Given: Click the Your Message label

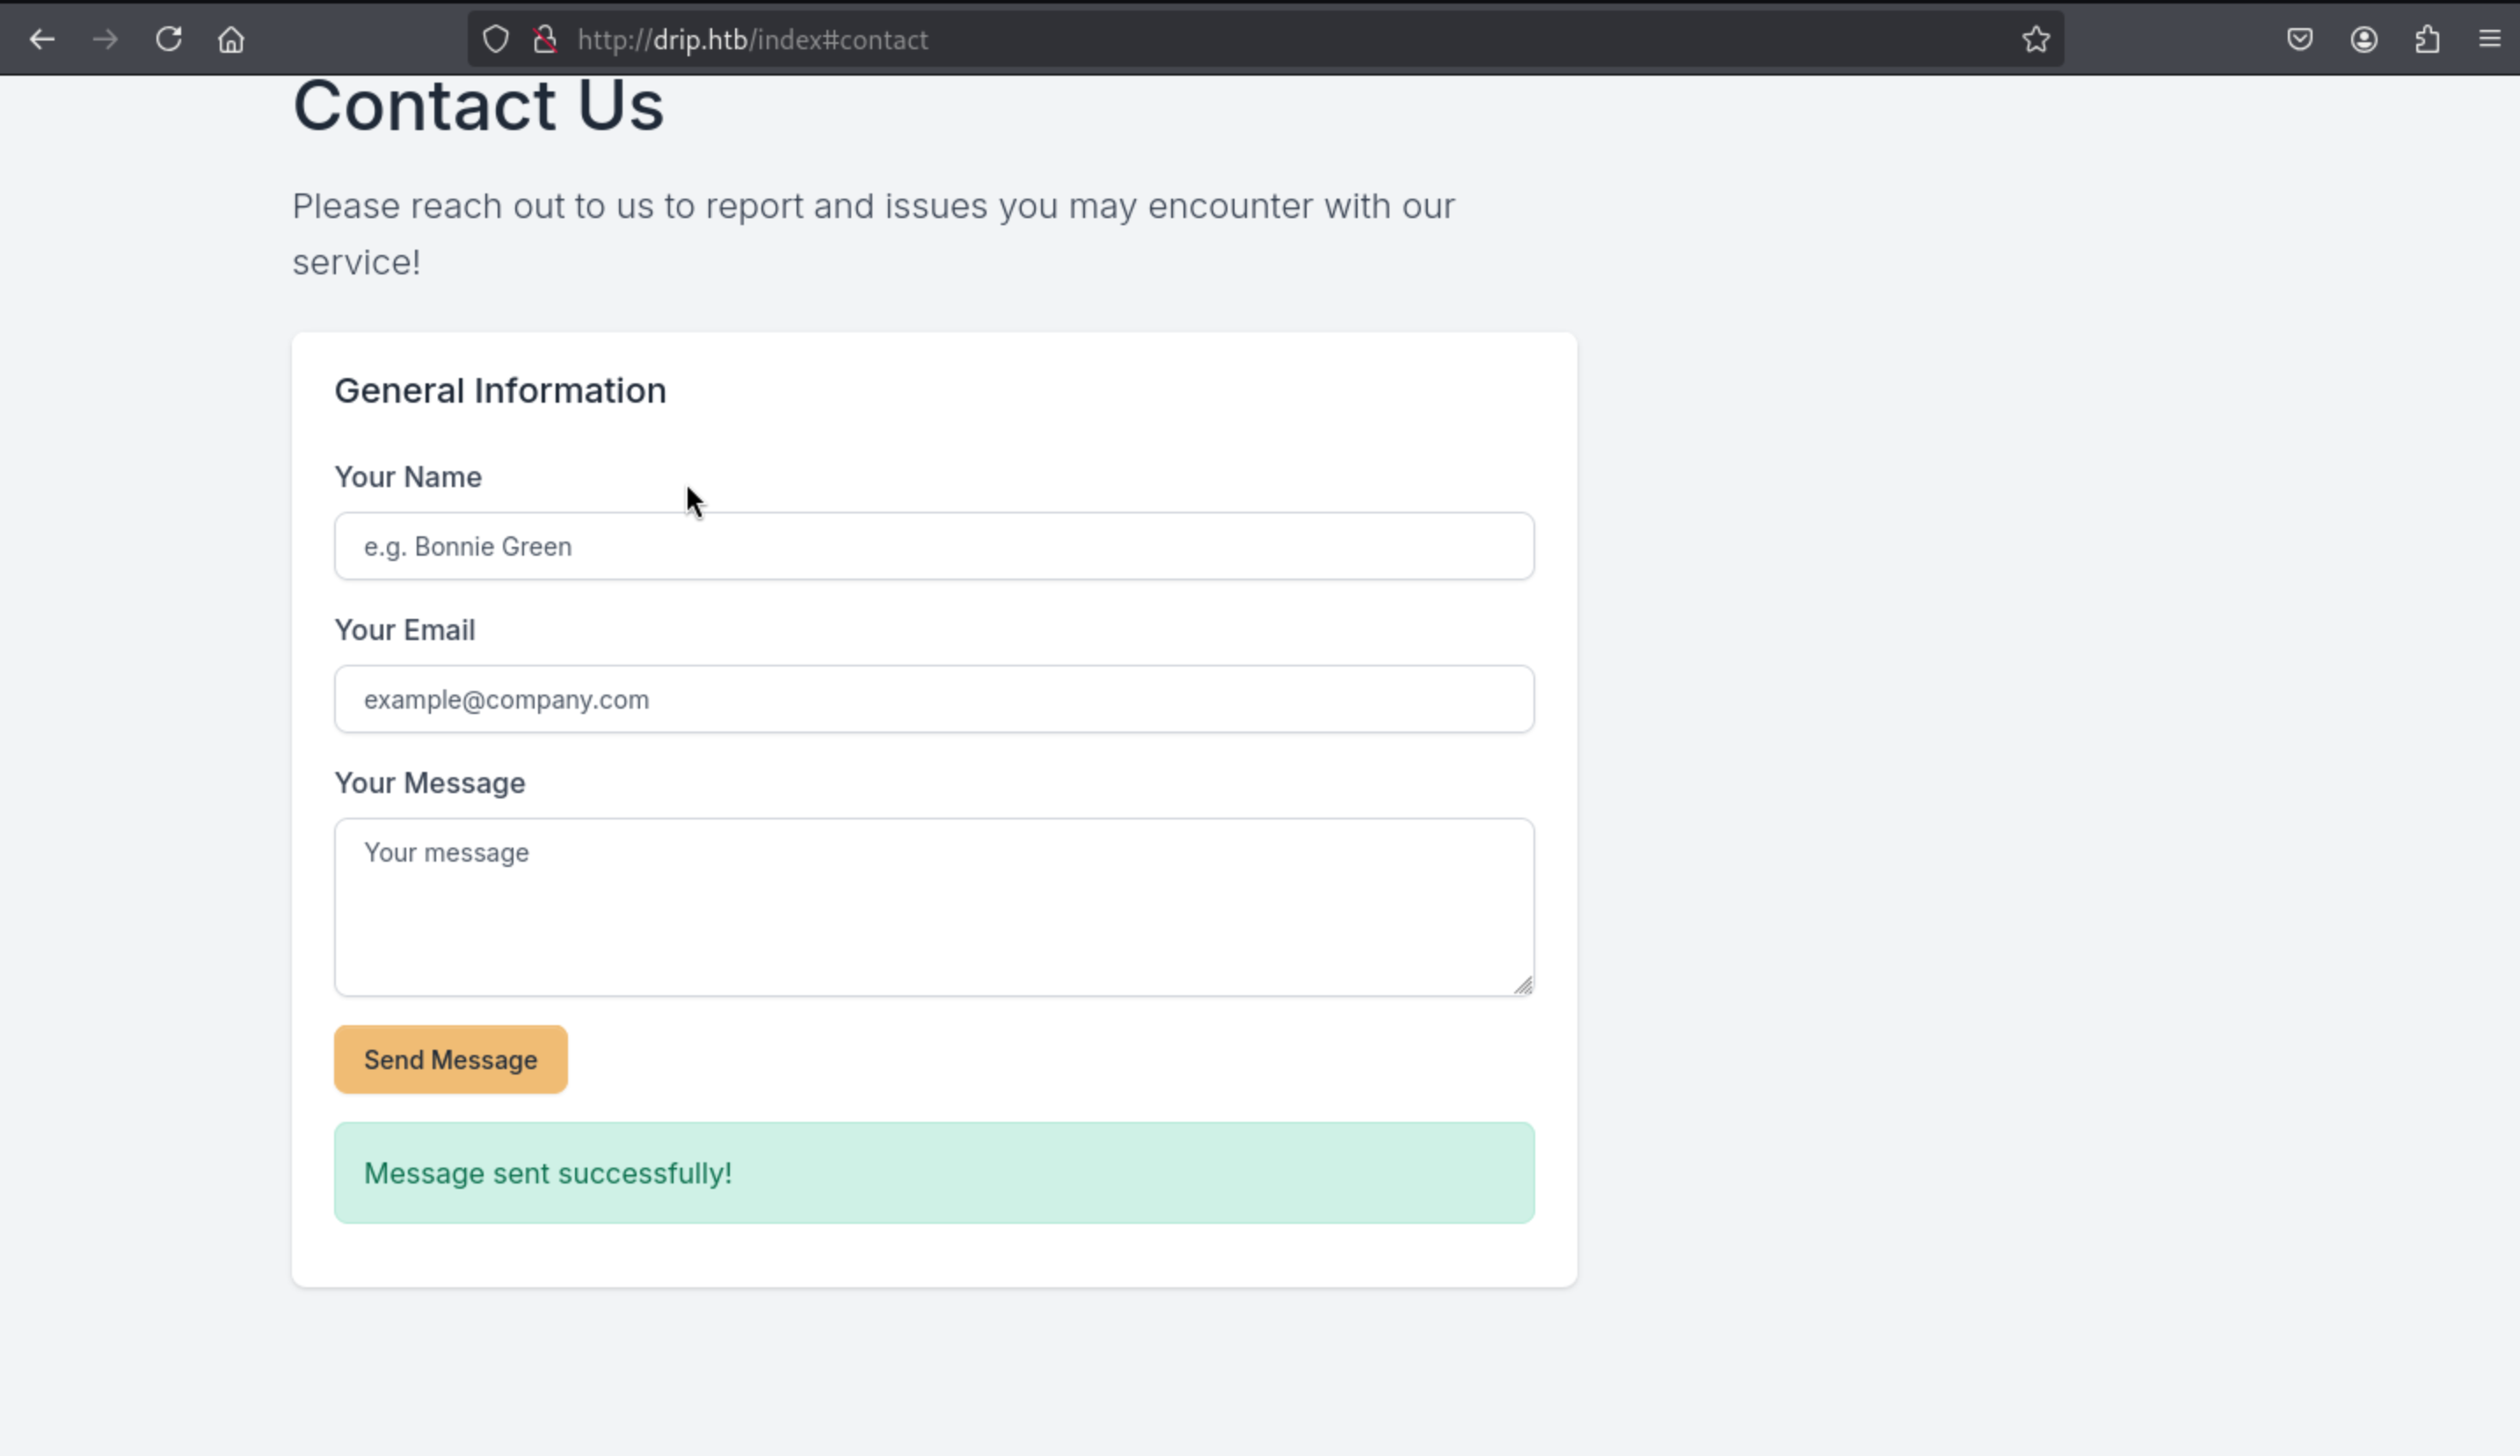Looking at the screenshot, I should pyautogui.click(x=430, y=783).
